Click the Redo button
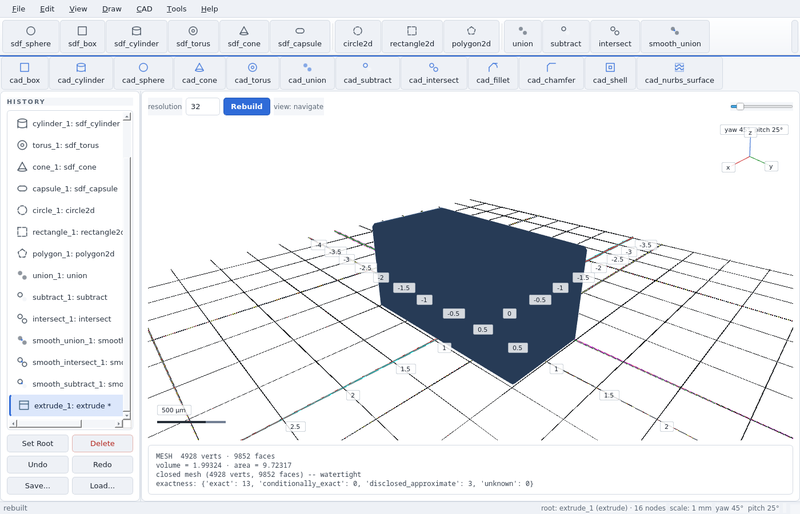The width and height of the screenshot is (800, 514). point(103,464)
